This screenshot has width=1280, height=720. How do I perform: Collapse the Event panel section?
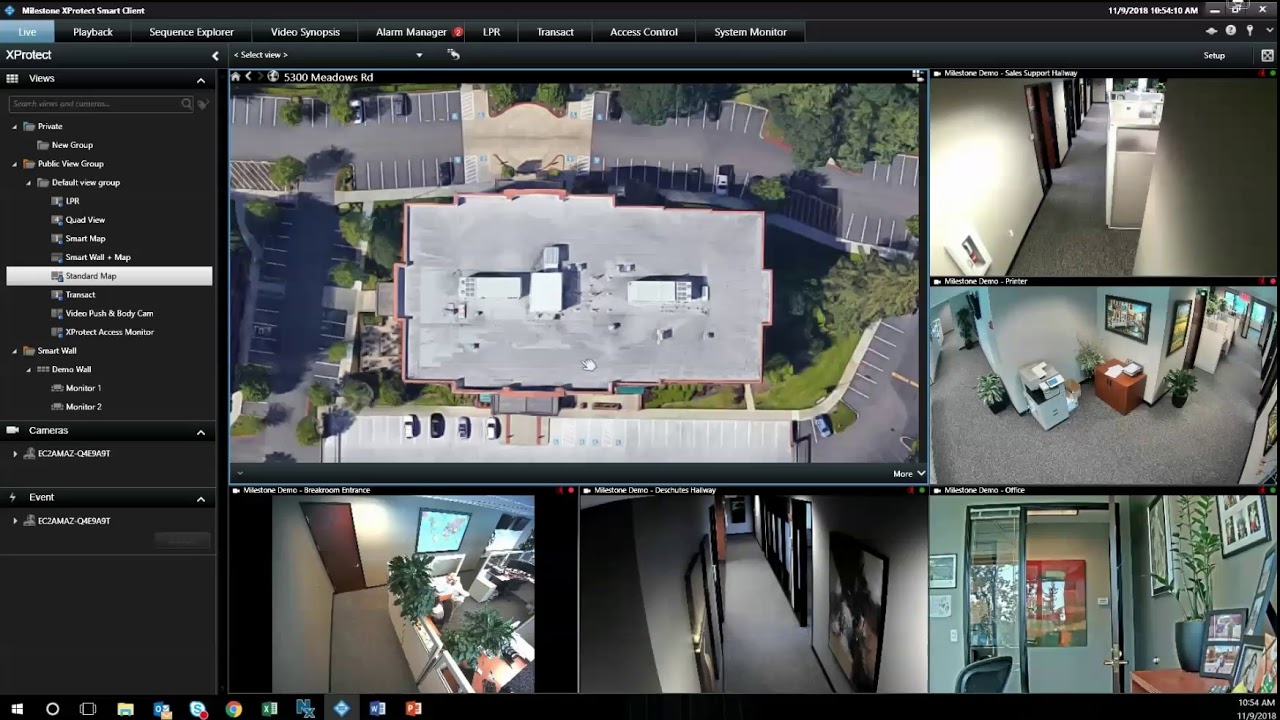[x=201, y=499]
